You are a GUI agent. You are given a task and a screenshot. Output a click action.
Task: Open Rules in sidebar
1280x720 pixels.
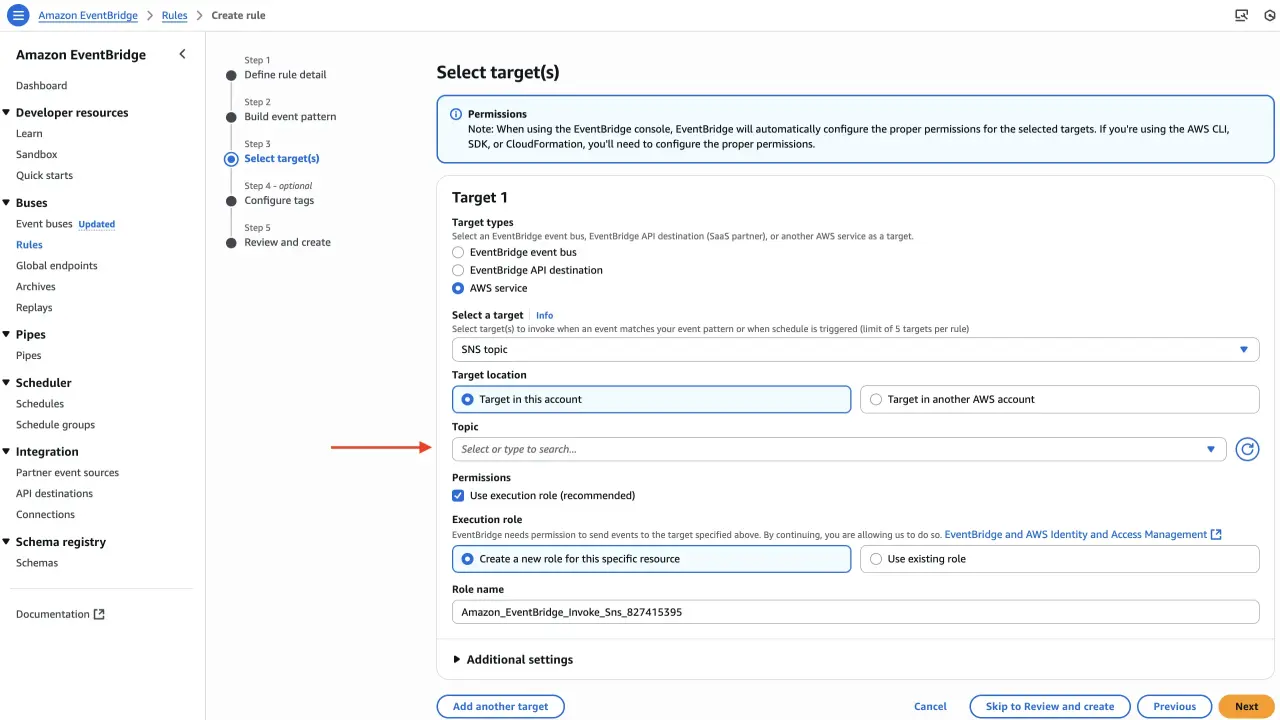click(x=29, y=245)
